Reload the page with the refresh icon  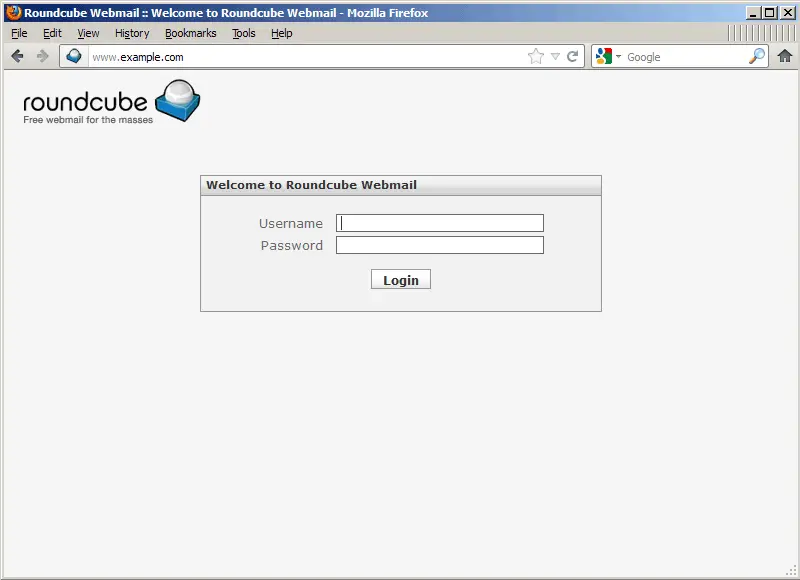click(572, 56)
